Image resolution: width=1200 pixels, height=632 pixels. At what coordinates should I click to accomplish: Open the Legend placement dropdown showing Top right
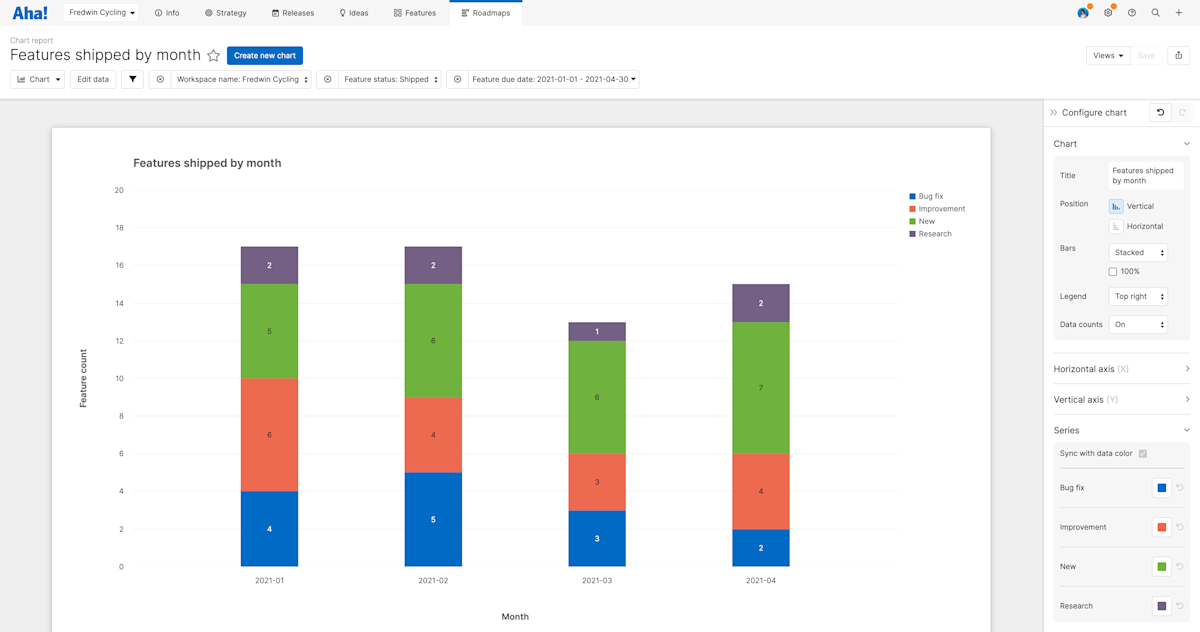point(1137,296)
